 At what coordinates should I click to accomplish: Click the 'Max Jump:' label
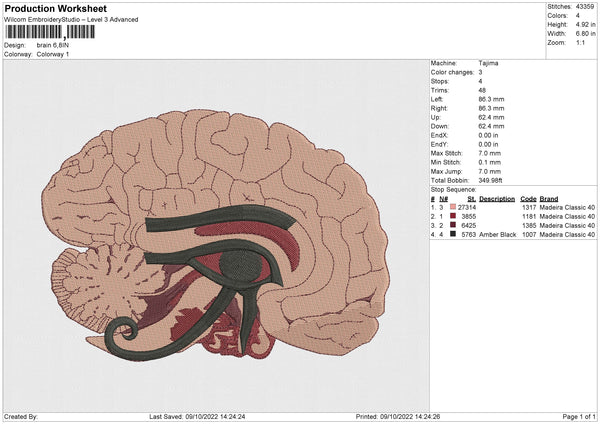pyautogui.click(x=447, y=171)
